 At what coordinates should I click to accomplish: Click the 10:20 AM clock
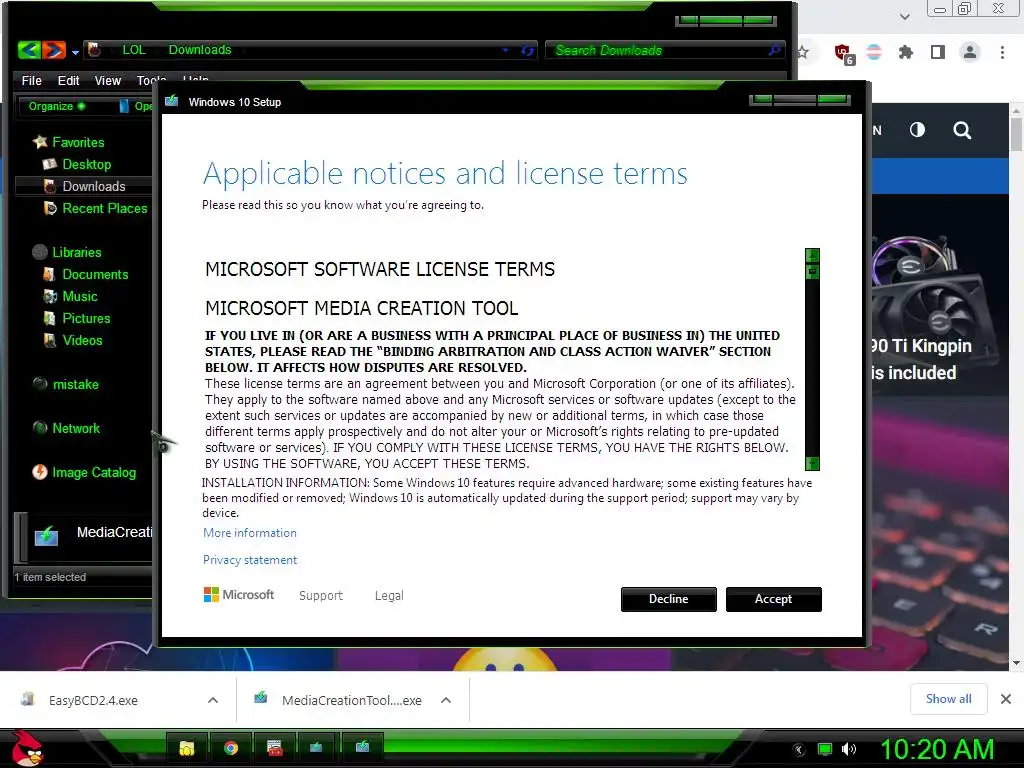937,749
